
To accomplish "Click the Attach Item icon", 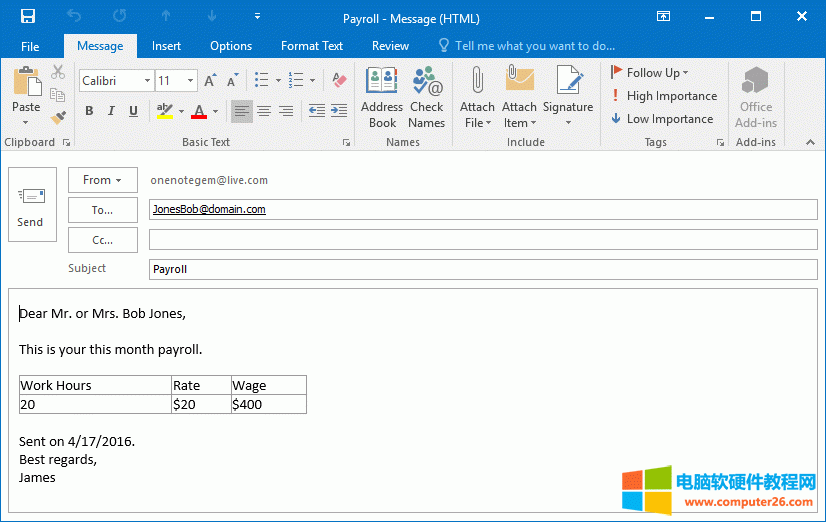I will click(519, 98).
